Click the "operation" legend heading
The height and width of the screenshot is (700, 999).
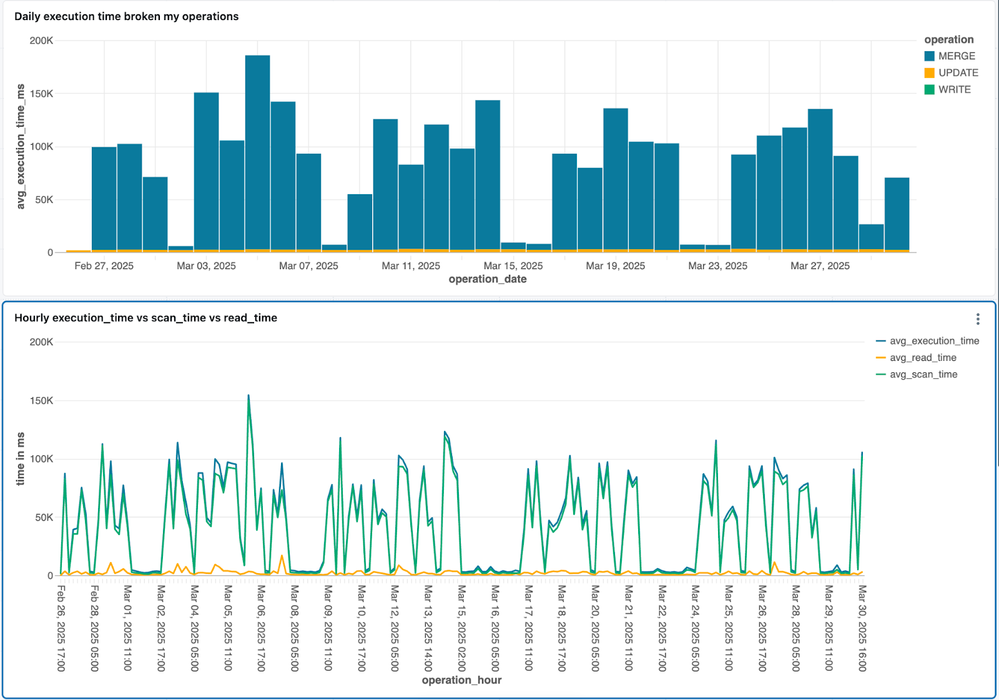pos(949,40)
